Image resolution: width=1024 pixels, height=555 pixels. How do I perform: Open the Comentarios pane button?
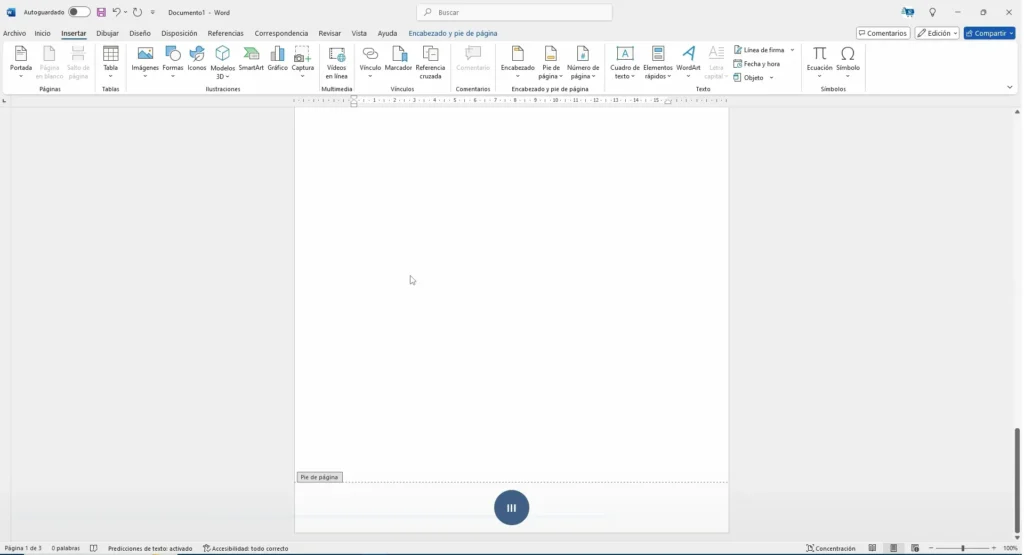pyautogui.click(x=883, y=33)
